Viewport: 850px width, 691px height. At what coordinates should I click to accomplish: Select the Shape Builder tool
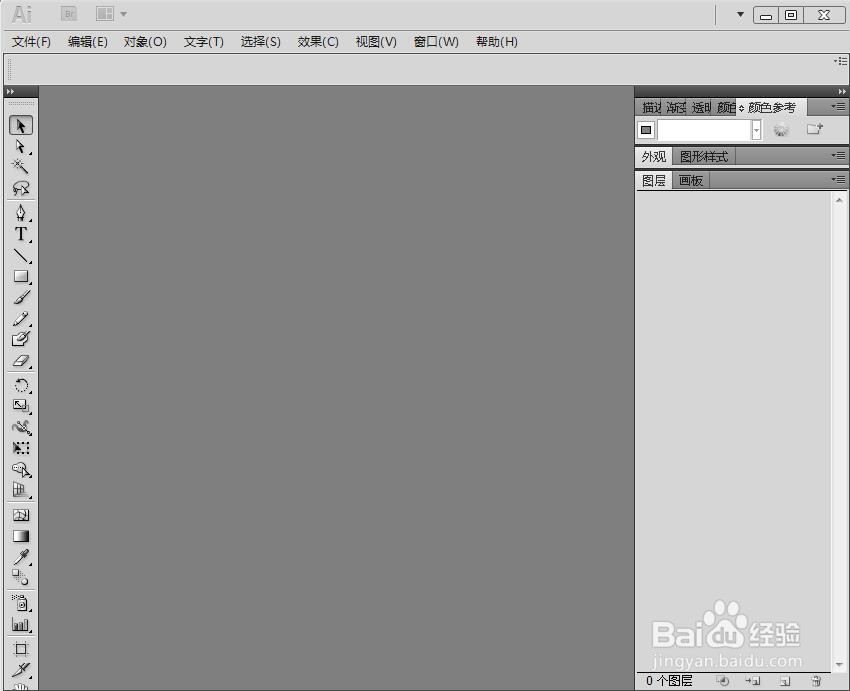(x=21, y=469)
